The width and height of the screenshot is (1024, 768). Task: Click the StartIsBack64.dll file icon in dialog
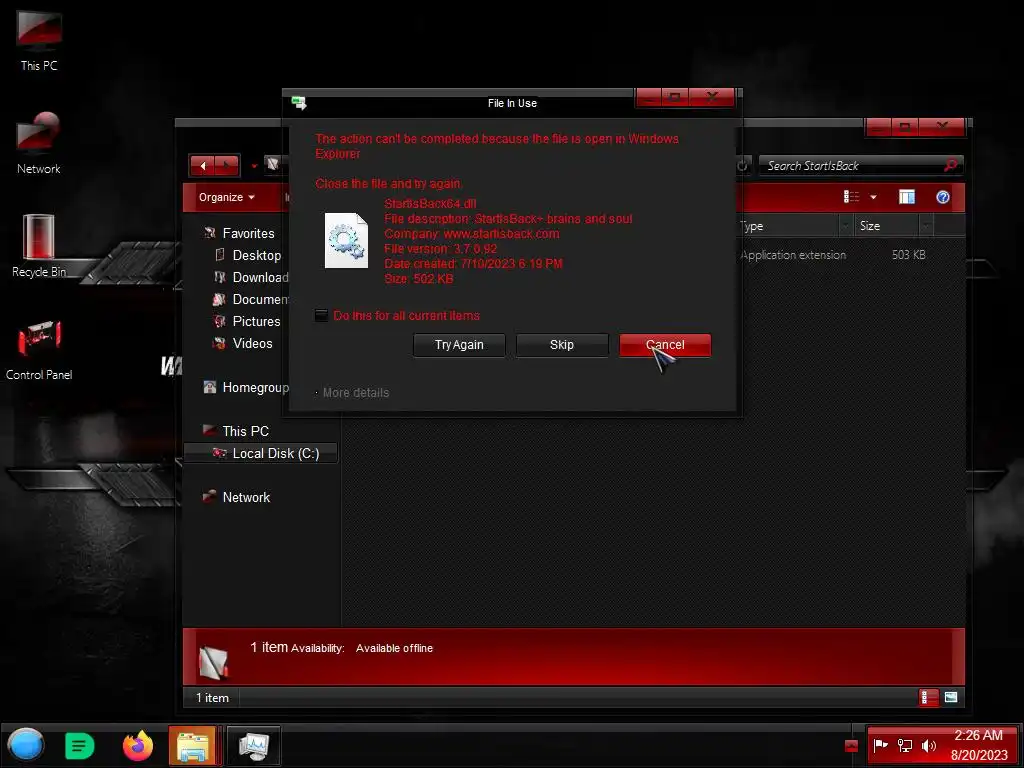[x=346, y=240]
